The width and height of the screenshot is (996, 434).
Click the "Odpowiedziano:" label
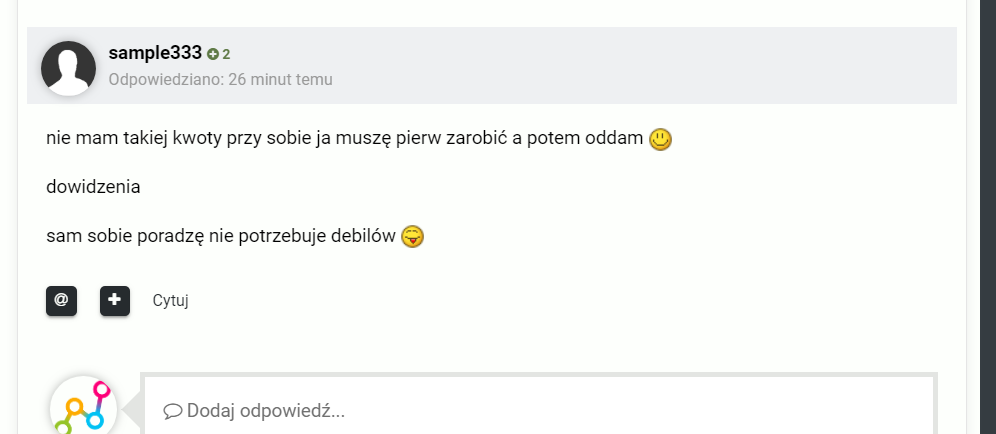pos(165,79)
